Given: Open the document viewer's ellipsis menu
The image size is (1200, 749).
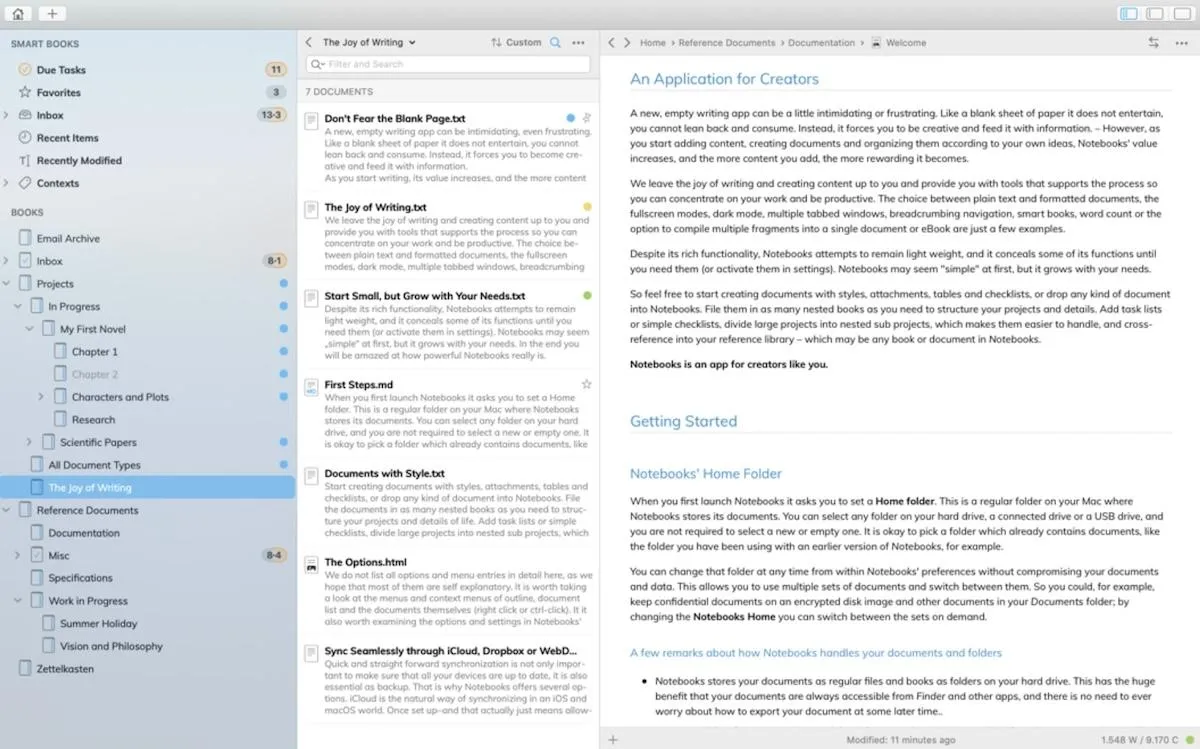Looking at the screenshot, I should point(1179,42).
